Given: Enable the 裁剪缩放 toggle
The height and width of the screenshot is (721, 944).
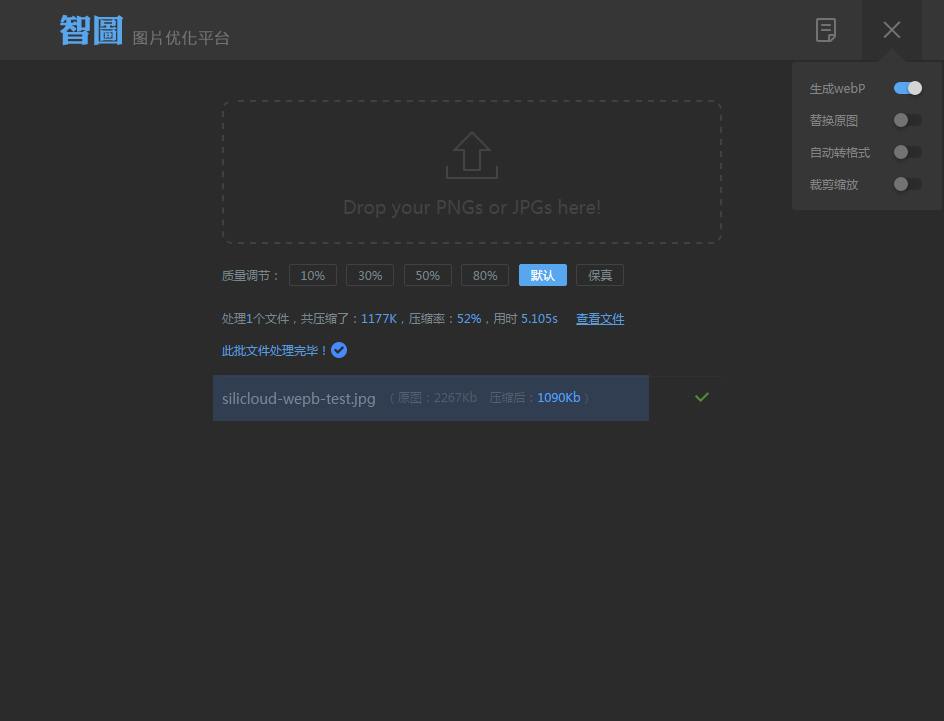Looking at the screenshot, I should [x=907, y=184].
